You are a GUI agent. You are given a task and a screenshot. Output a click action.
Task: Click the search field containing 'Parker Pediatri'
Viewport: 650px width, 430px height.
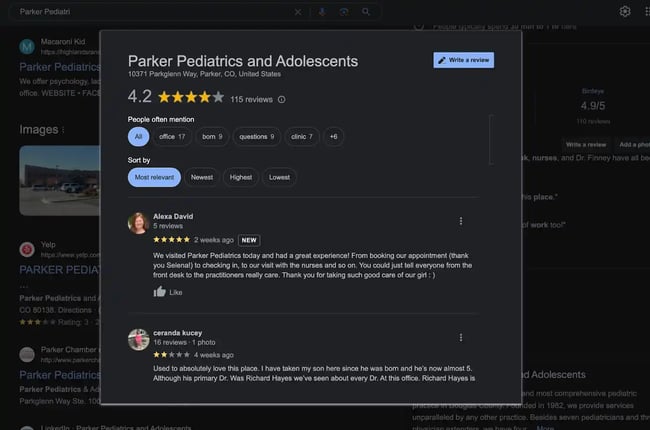tap(150, 12)
